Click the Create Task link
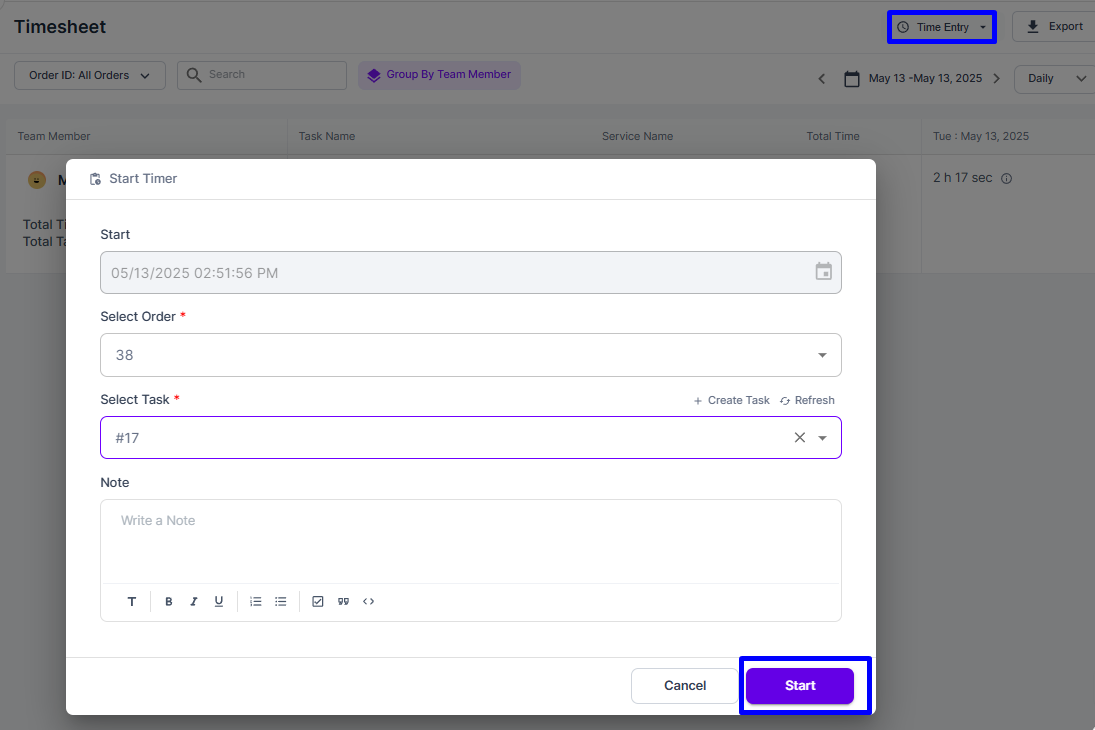The image size is (1095, 730). [731, 400]
